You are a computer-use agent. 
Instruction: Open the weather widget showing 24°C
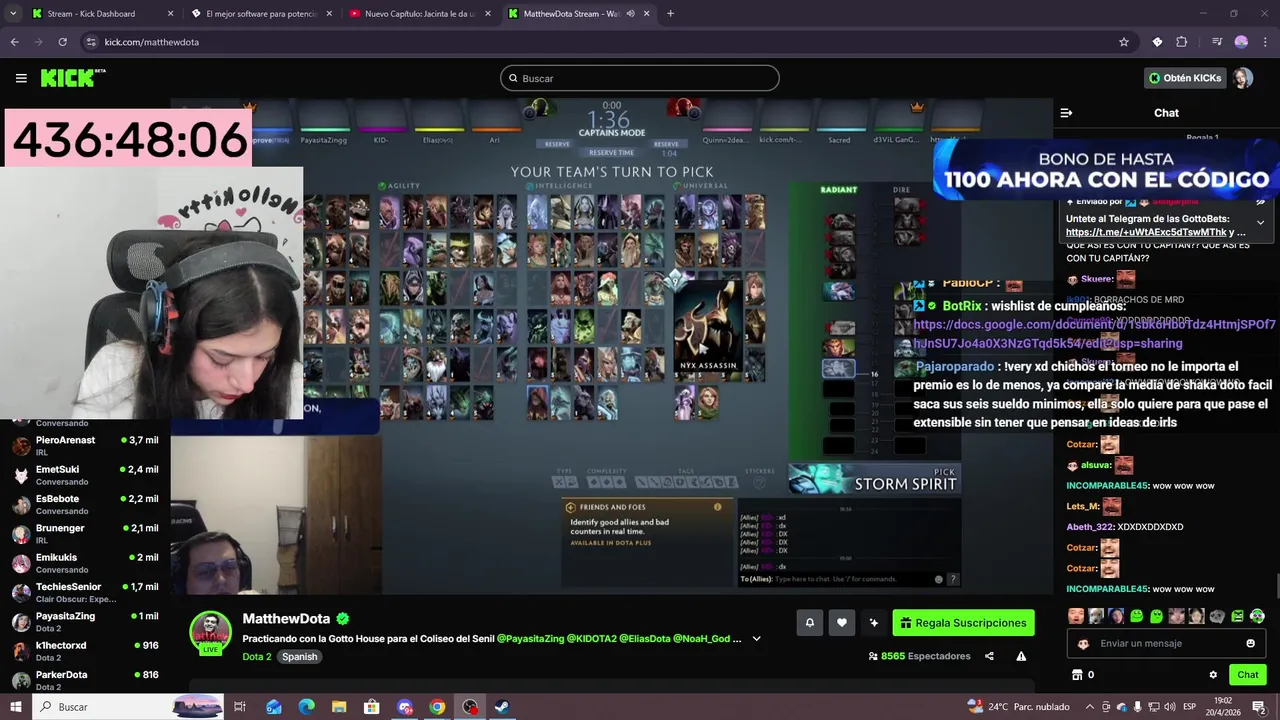click(x=1018, y=707)
